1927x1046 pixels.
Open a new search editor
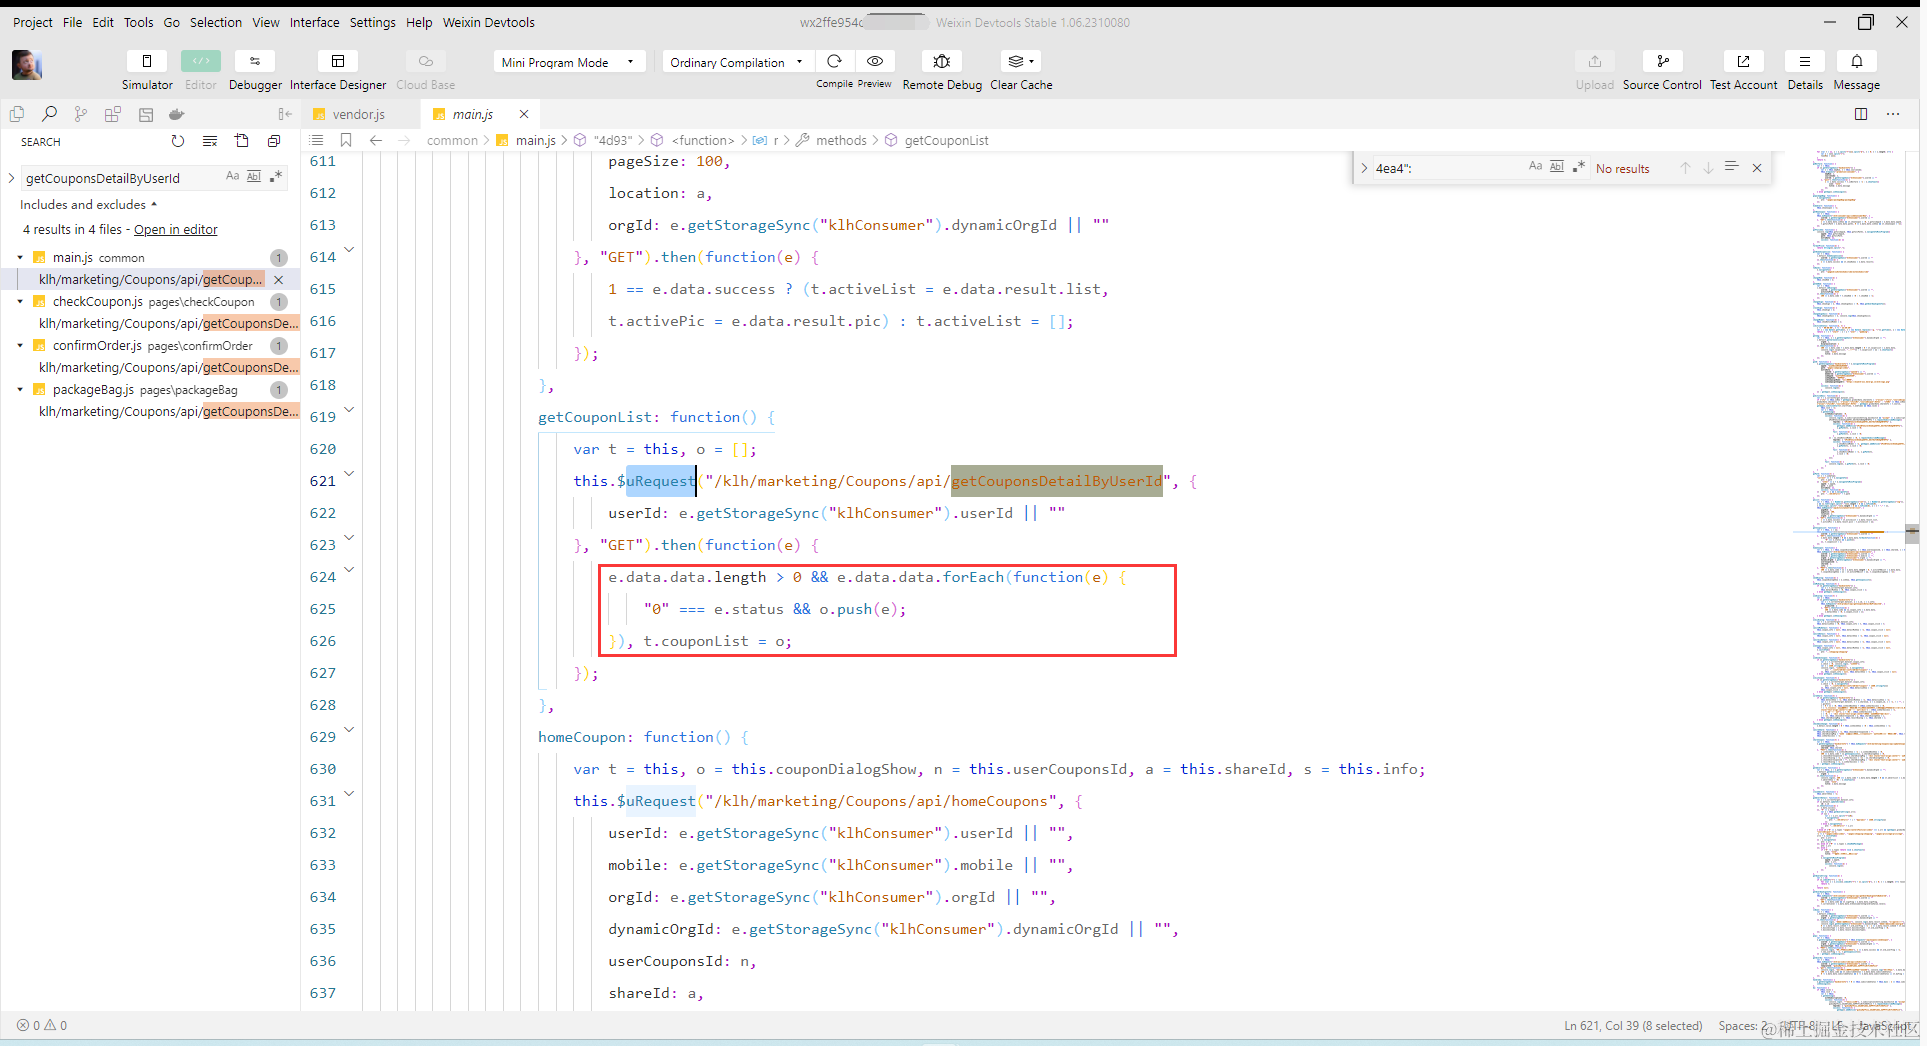[242, 141]
